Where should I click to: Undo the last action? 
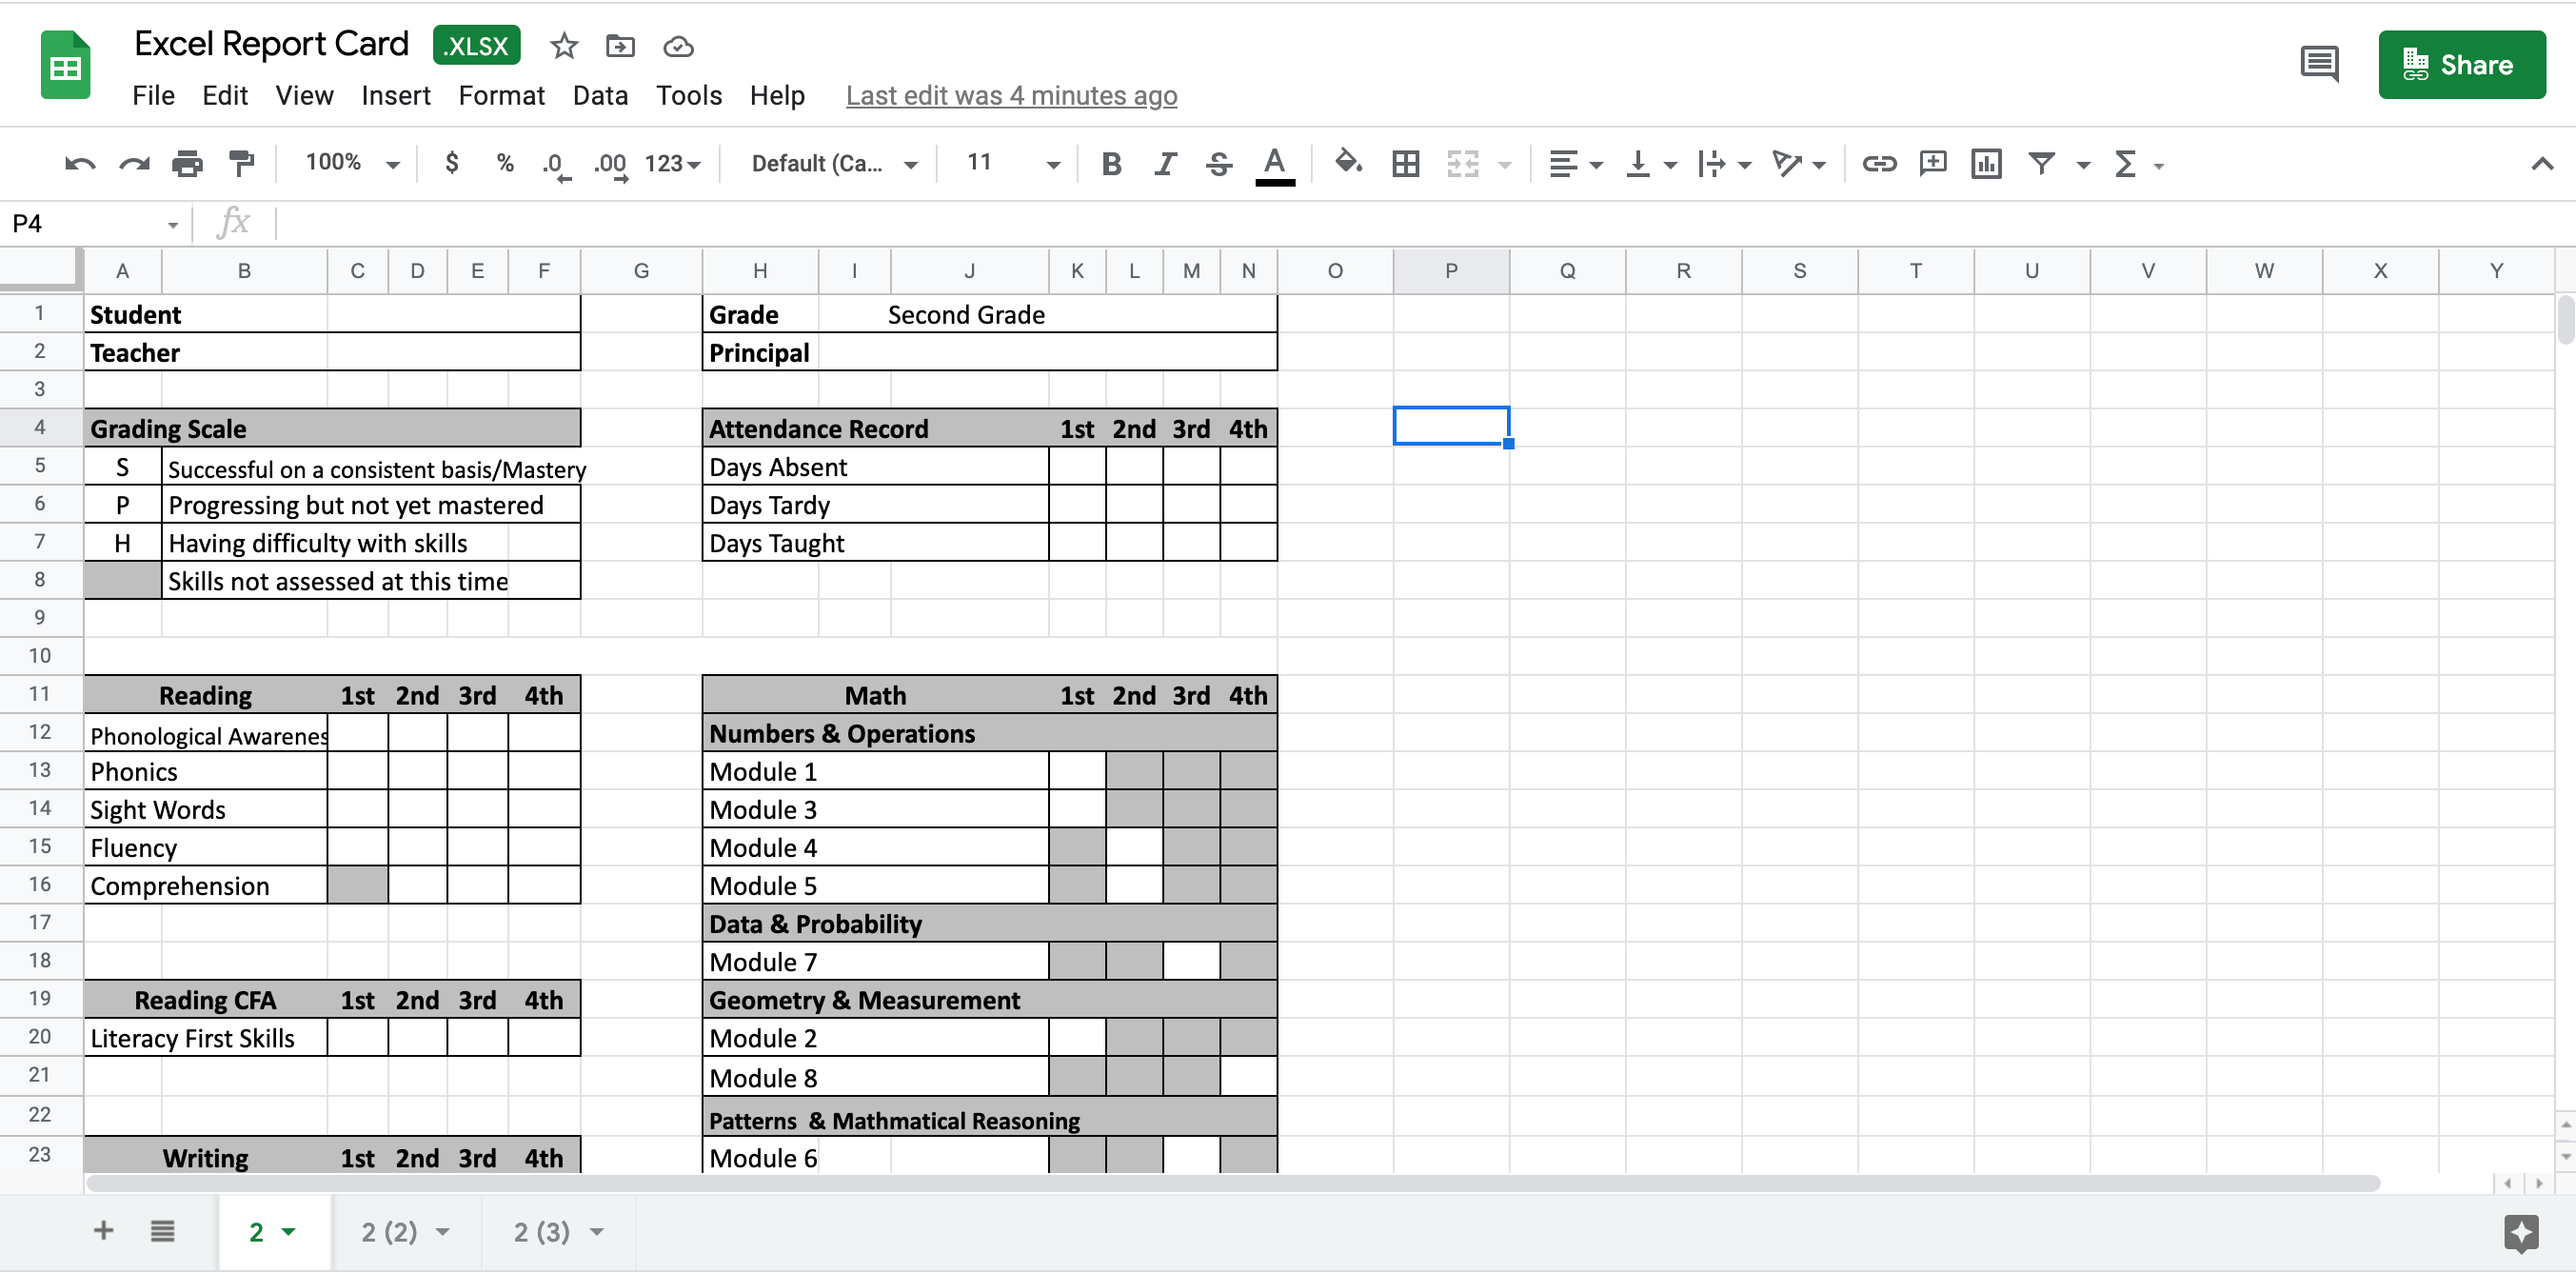(x=79, y=163)
